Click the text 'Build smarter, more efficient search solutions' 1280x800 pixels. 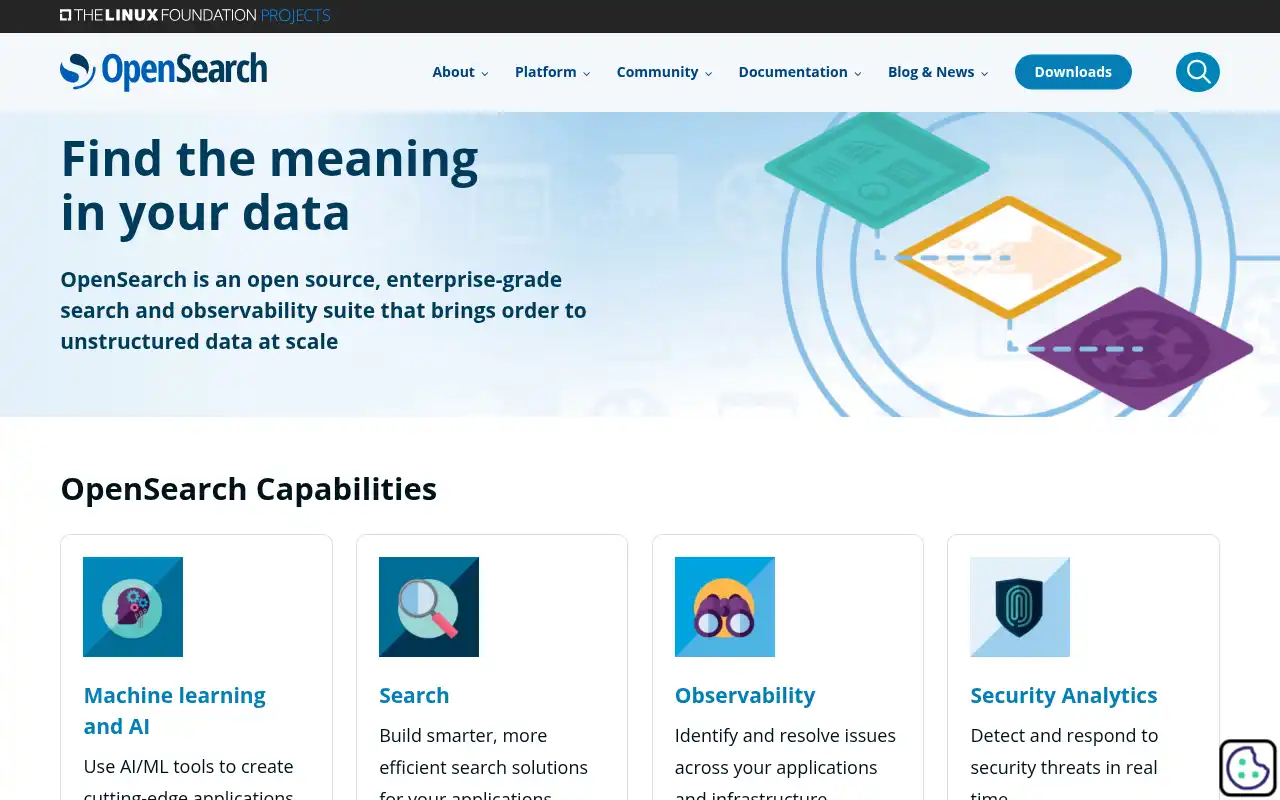[483, 751]
